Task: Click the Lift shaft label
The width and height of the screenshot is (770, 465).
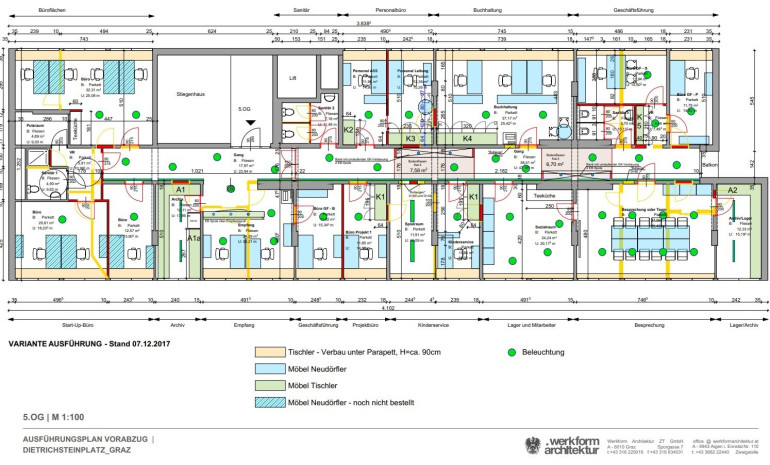Action: [292, 76]
